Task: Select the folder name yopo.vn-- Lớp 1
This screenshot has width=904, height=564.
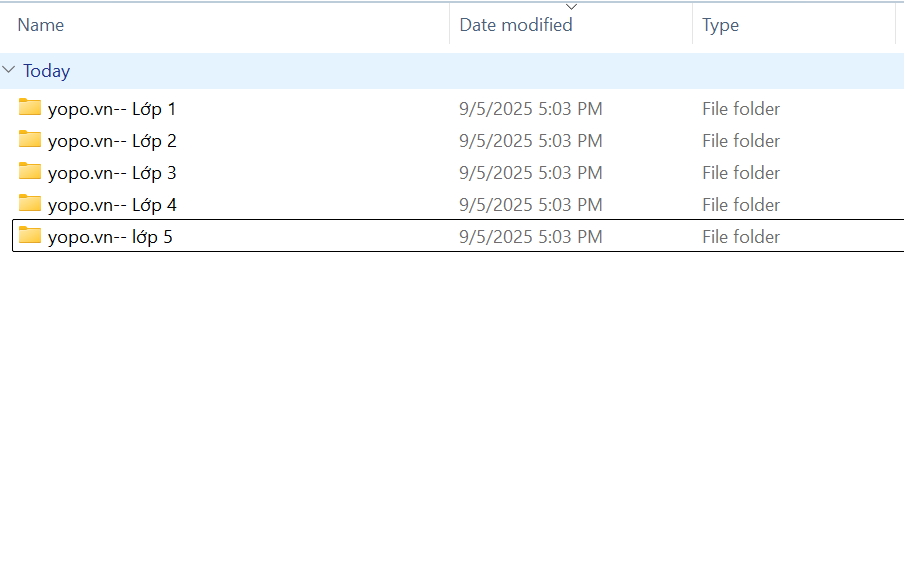Action: pyautogui.click(x=112, y=109)
